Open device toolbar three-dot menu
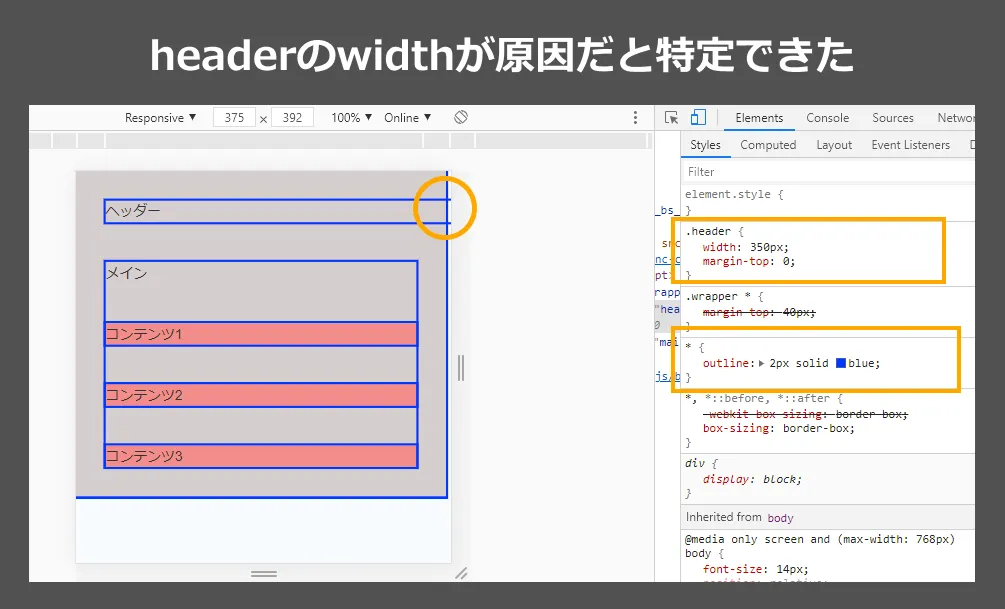The image size is (1005, 609). coord(635,117)
